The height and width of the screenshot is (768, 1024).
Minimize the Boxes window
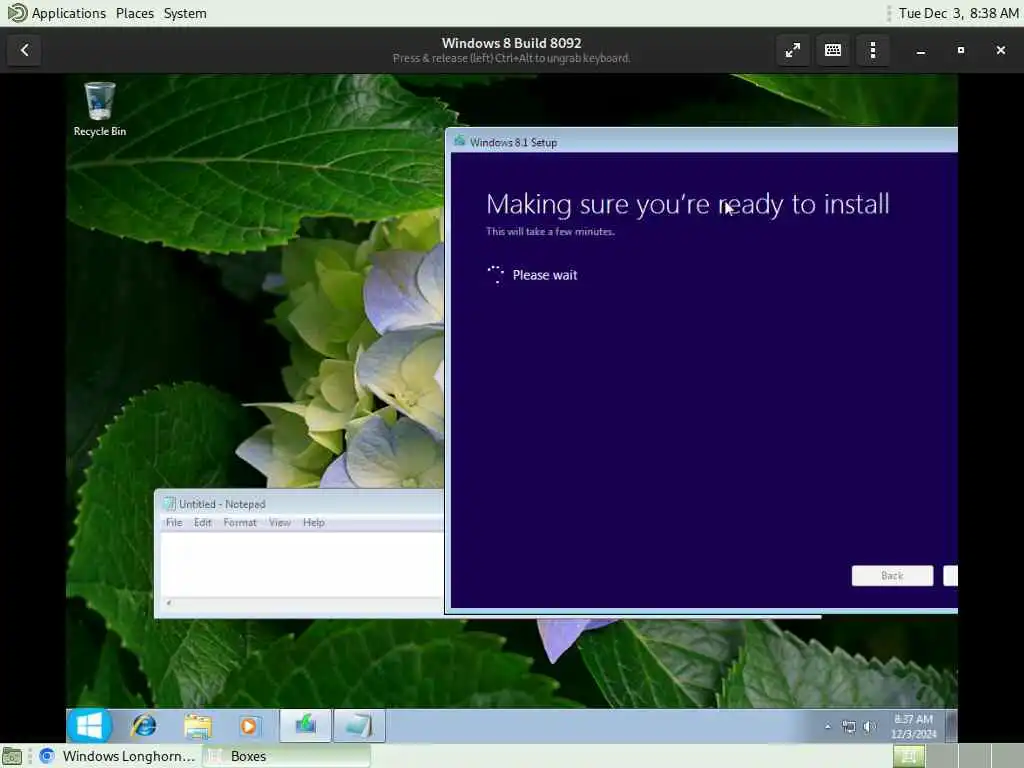pos(921,50)
